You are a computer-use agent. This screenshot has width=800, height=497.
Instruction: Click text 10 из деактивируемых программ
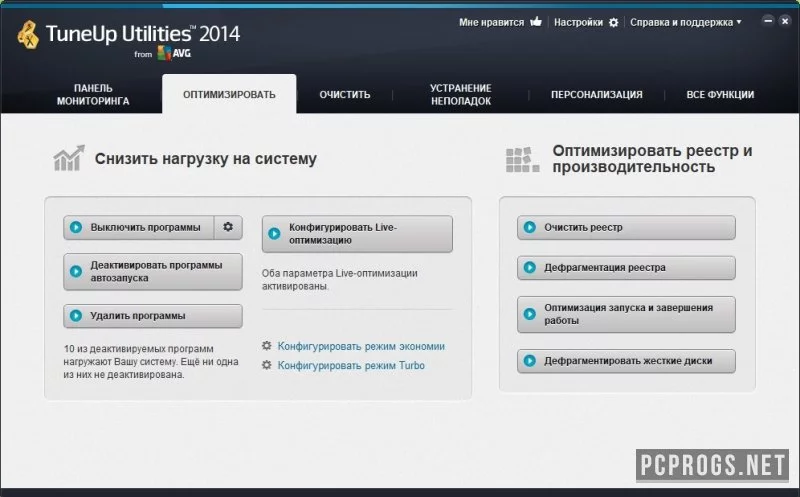click(x=138, y=349)
